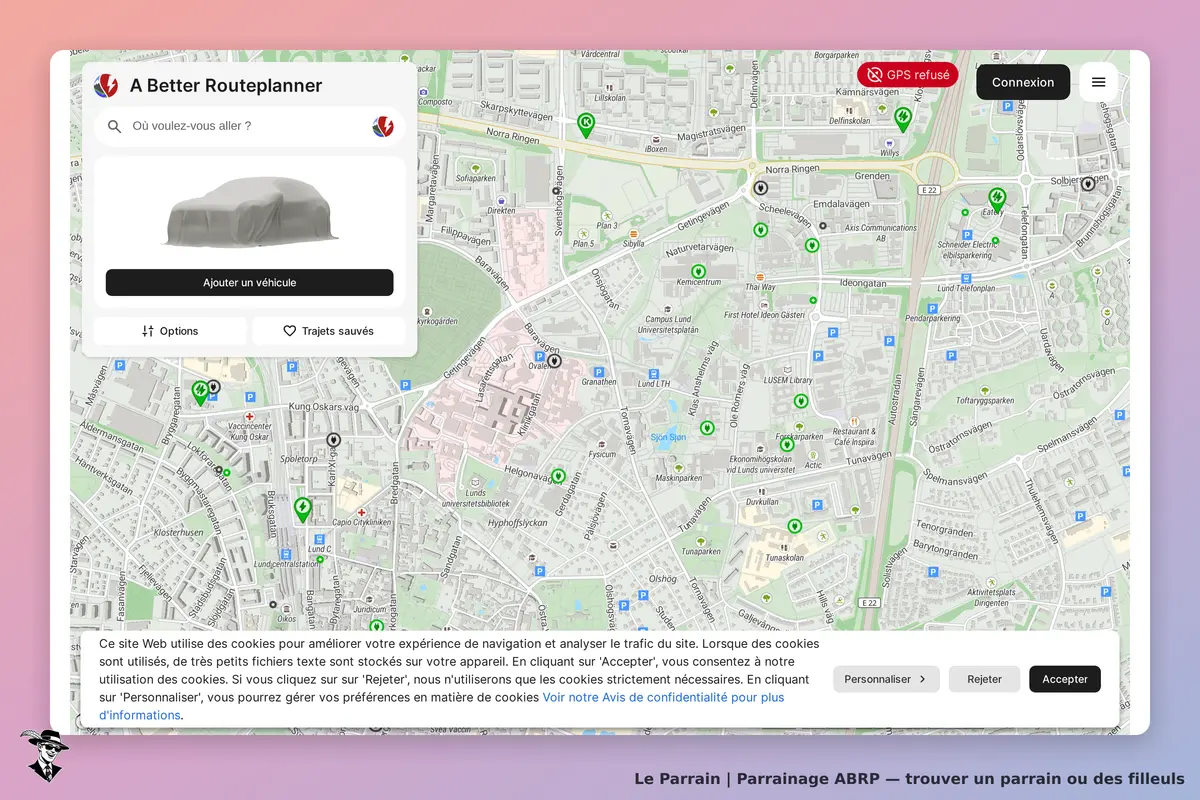Click the E 22 road shield near Galjevången
The image size is (1200, 800).
(x=870, y=602)
